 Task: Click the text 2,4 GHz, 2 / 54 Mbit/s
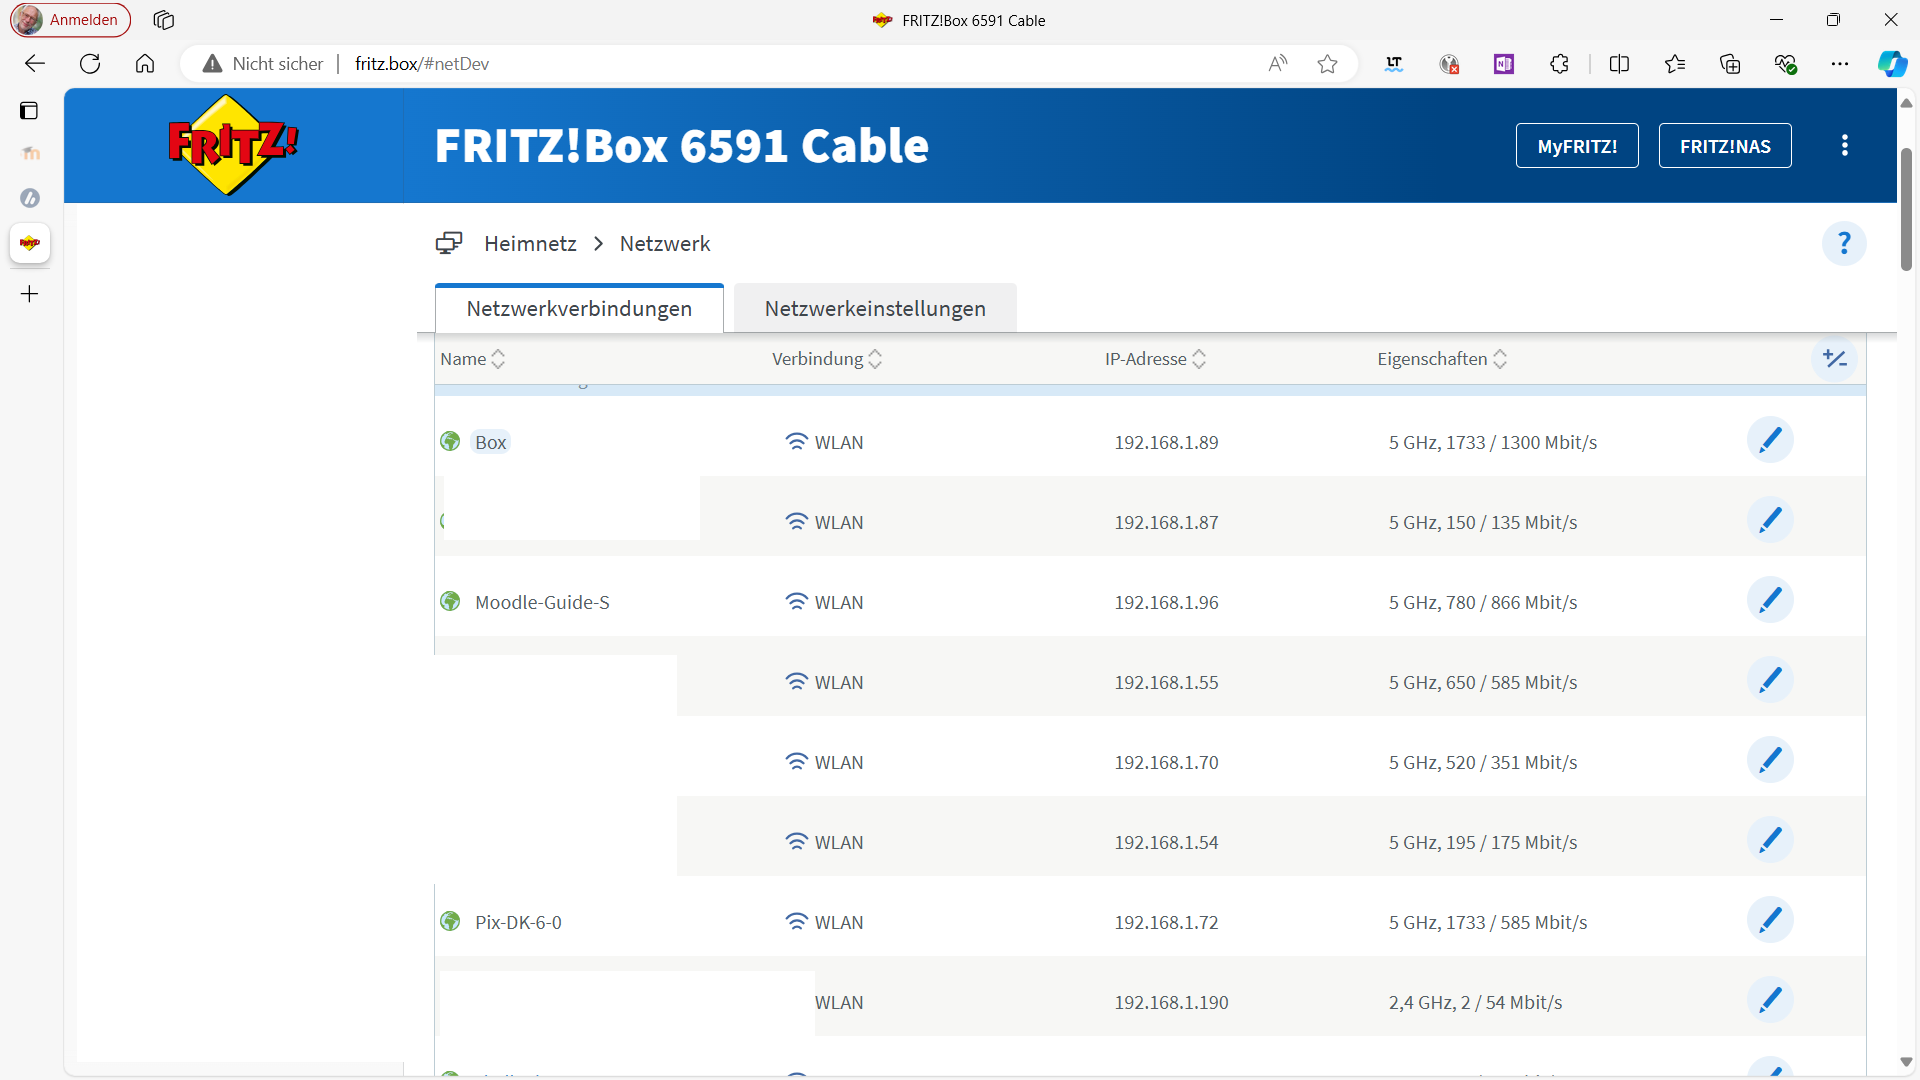[1475, 1002]
